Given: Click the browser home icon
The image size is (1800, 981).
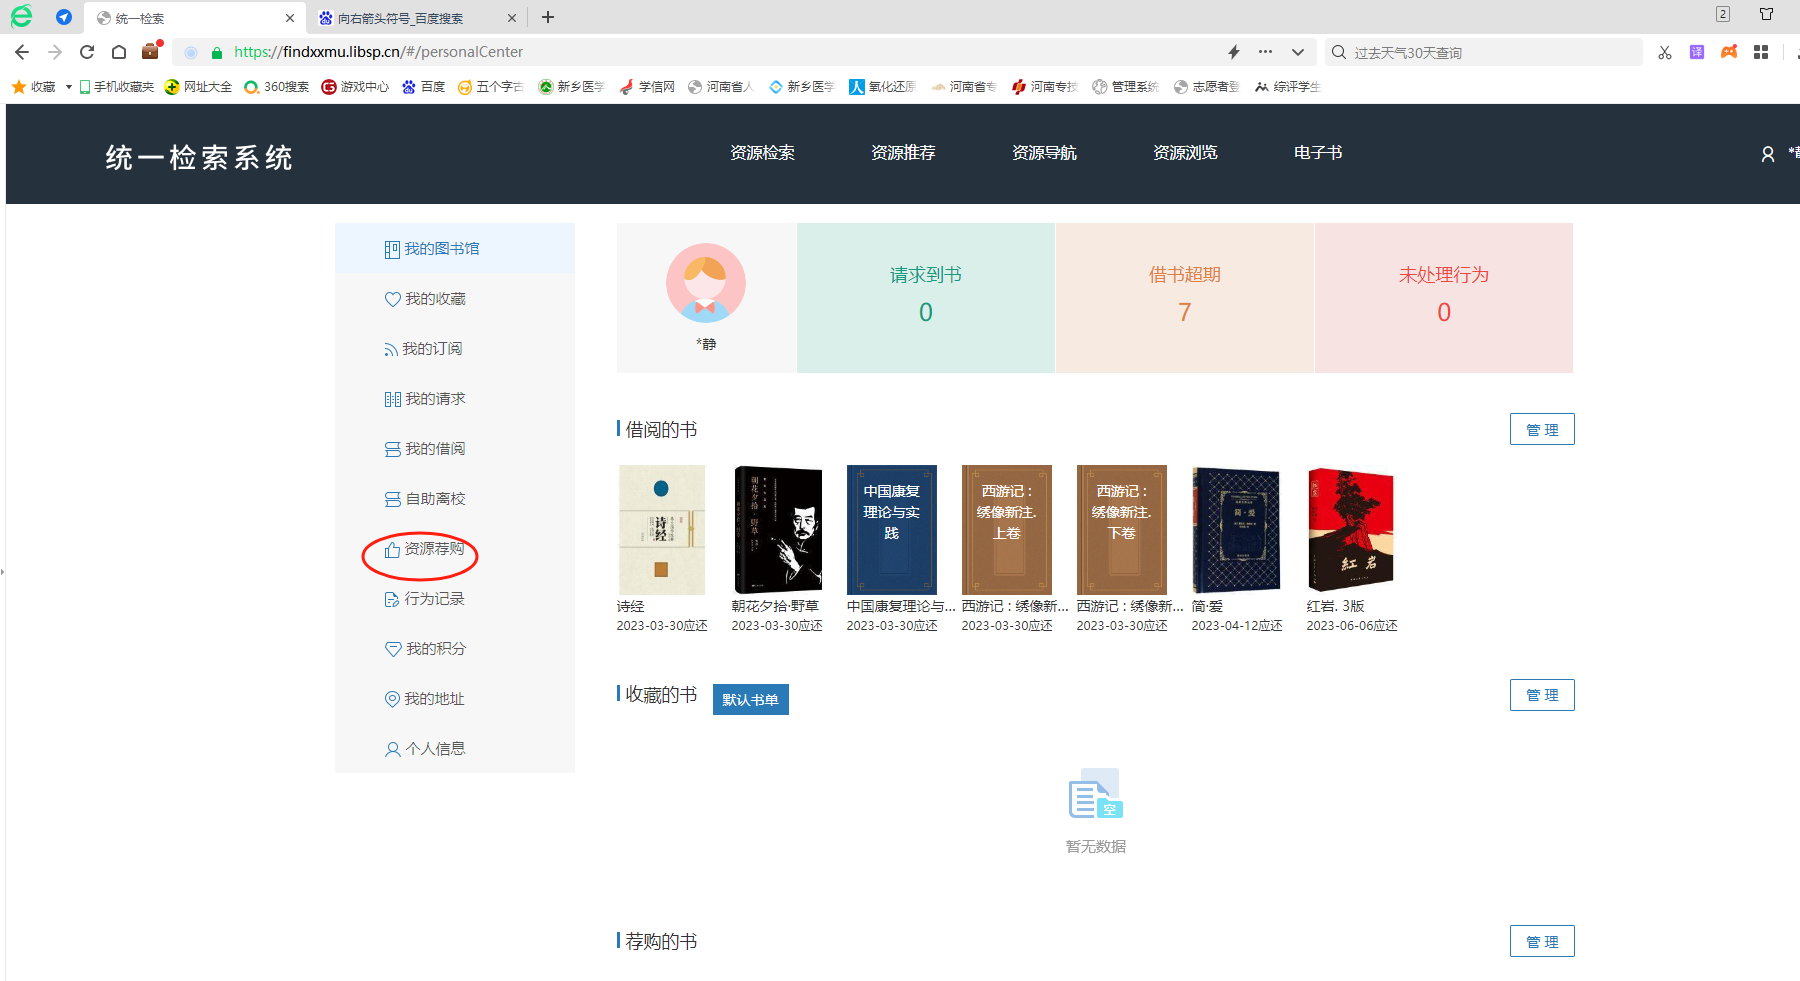Looking at the screenshot, I should pyautogui.click(x=119, y=52).
